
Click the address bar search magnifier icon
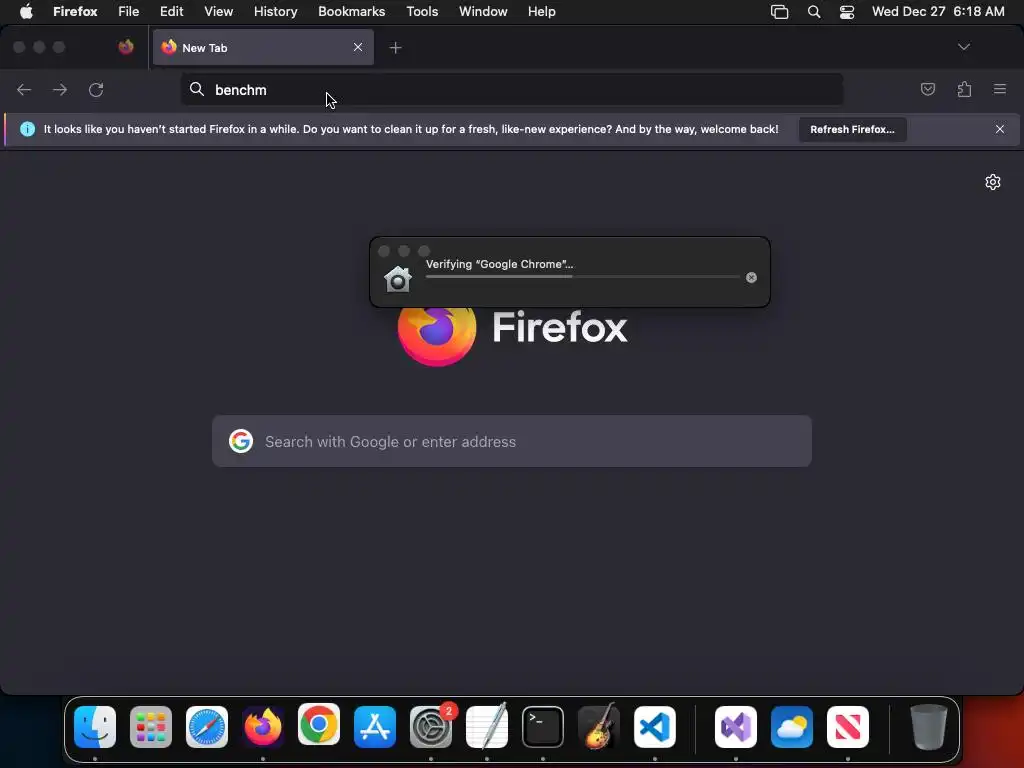pos(197,89)
